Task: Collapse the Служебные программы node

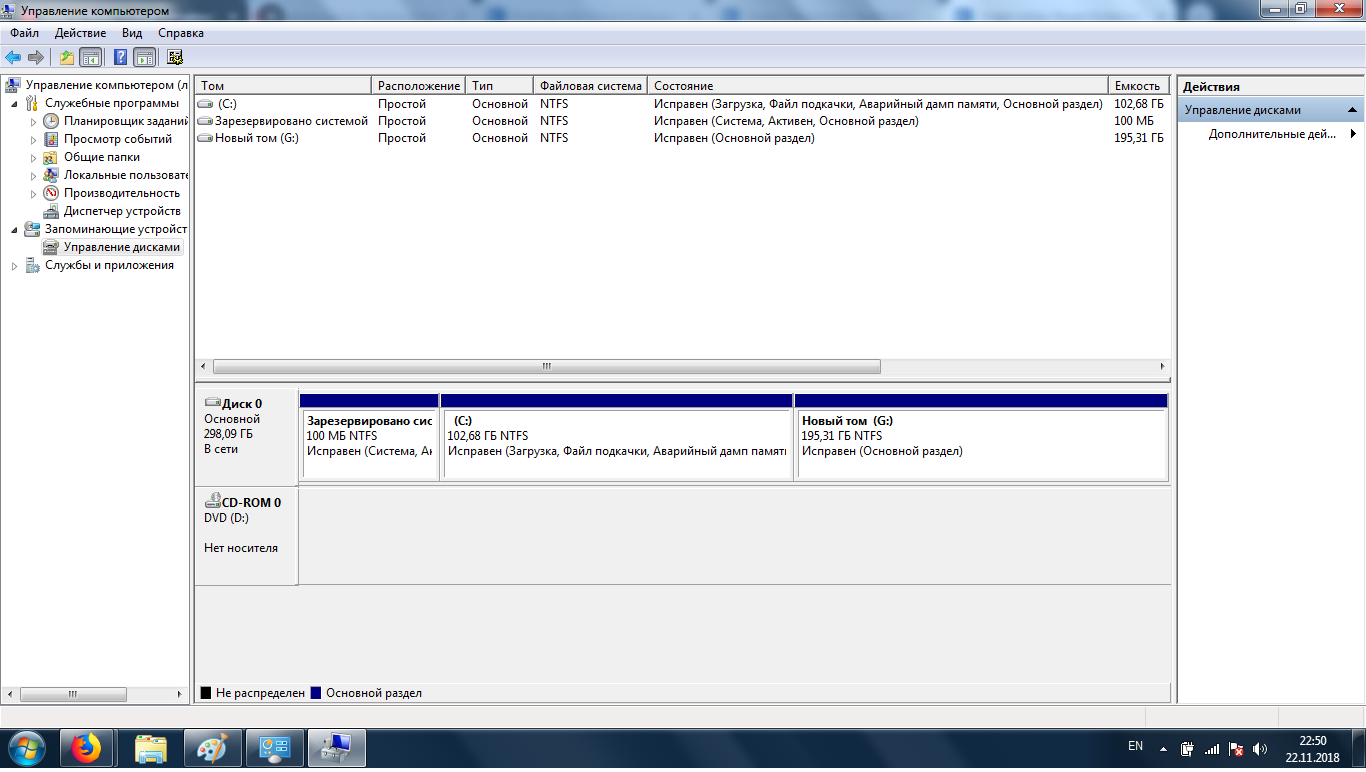Action: click(14, 104)
